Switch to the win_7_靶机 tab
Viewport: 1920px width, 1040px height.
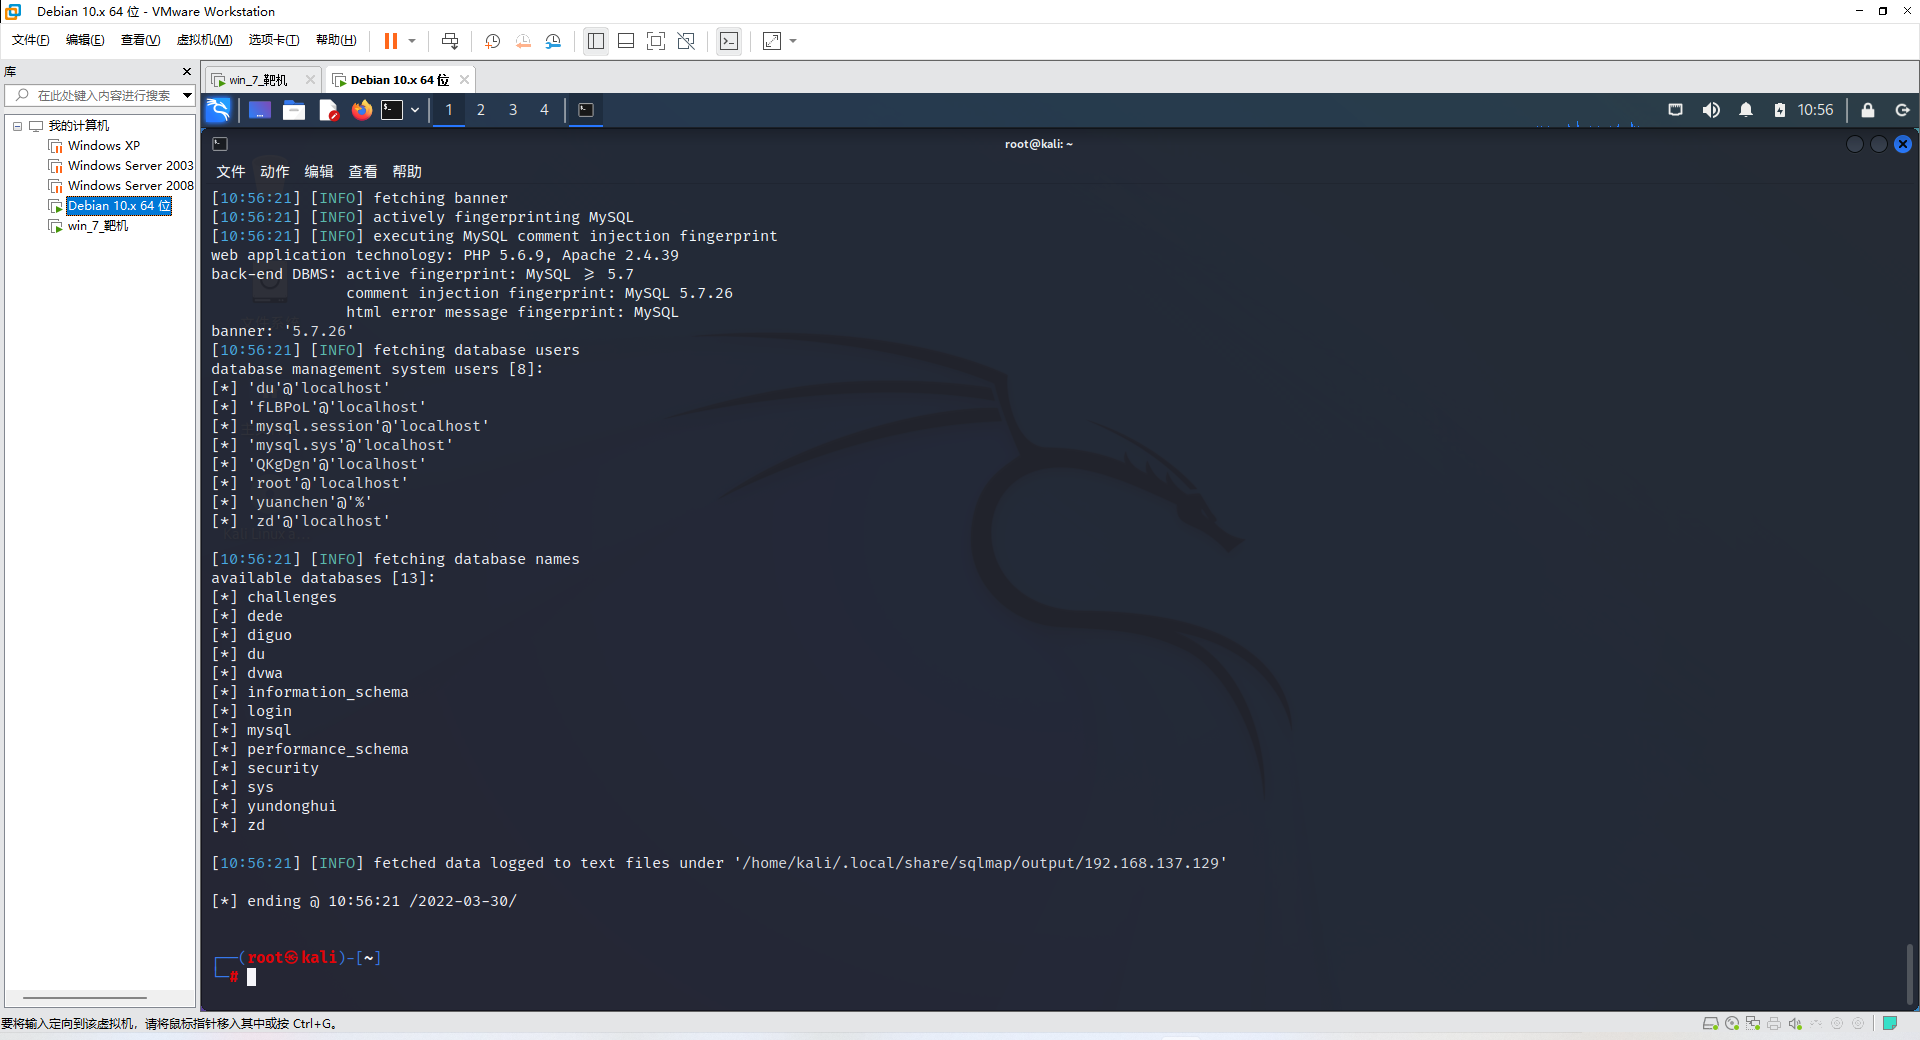pos(253,79)
